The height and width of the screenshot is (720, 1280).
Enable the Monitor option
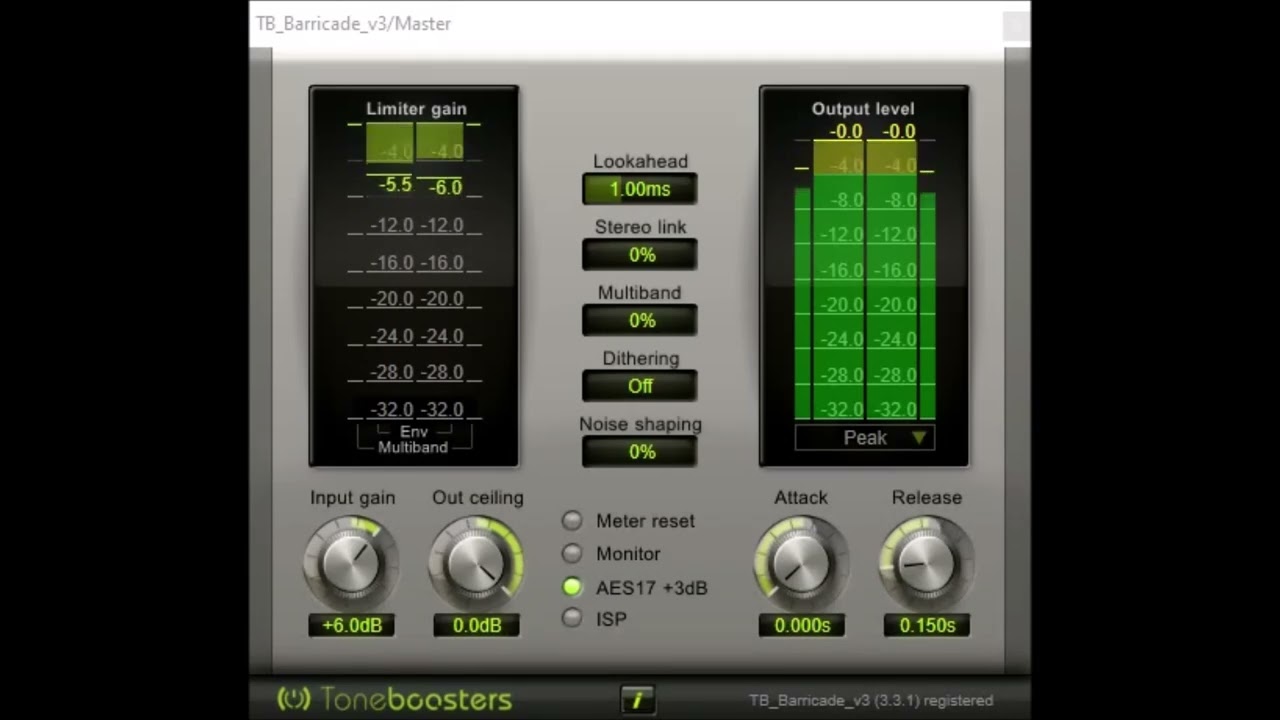click(572, 554)
